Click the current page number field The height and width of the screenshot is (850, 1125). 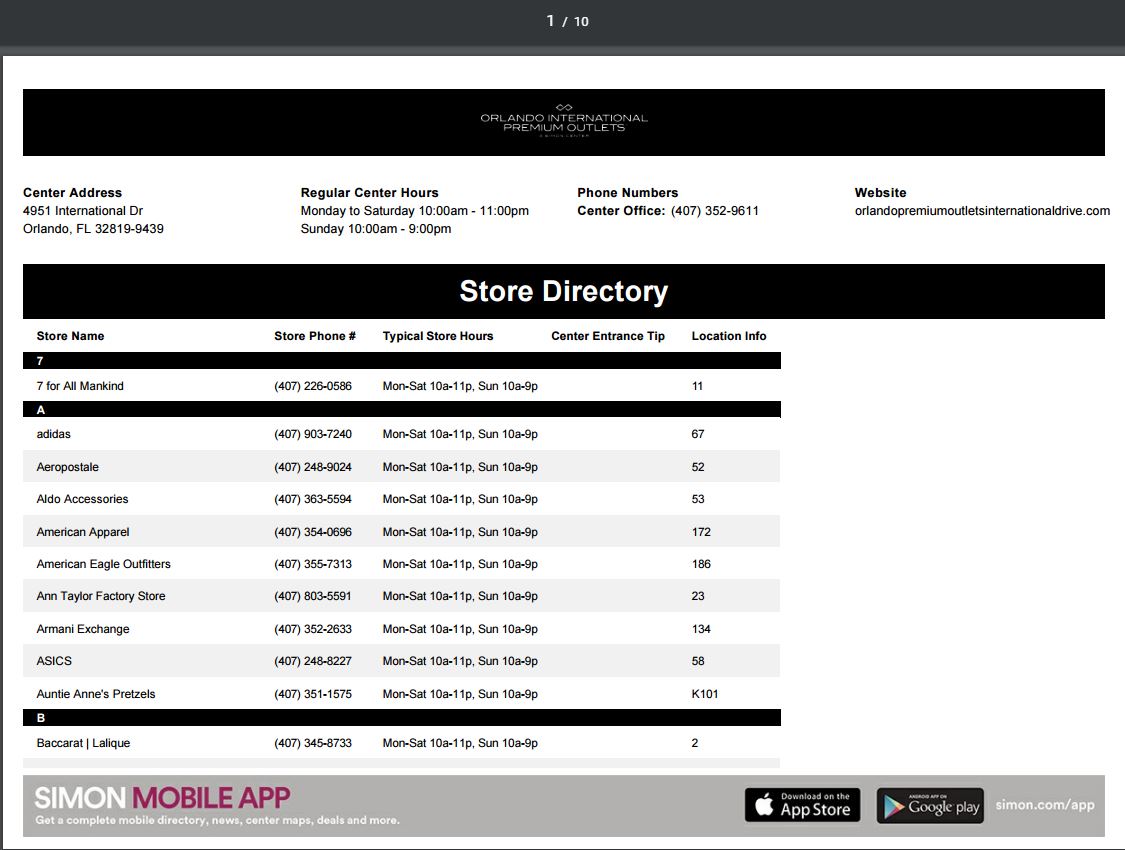click(550, 21)
